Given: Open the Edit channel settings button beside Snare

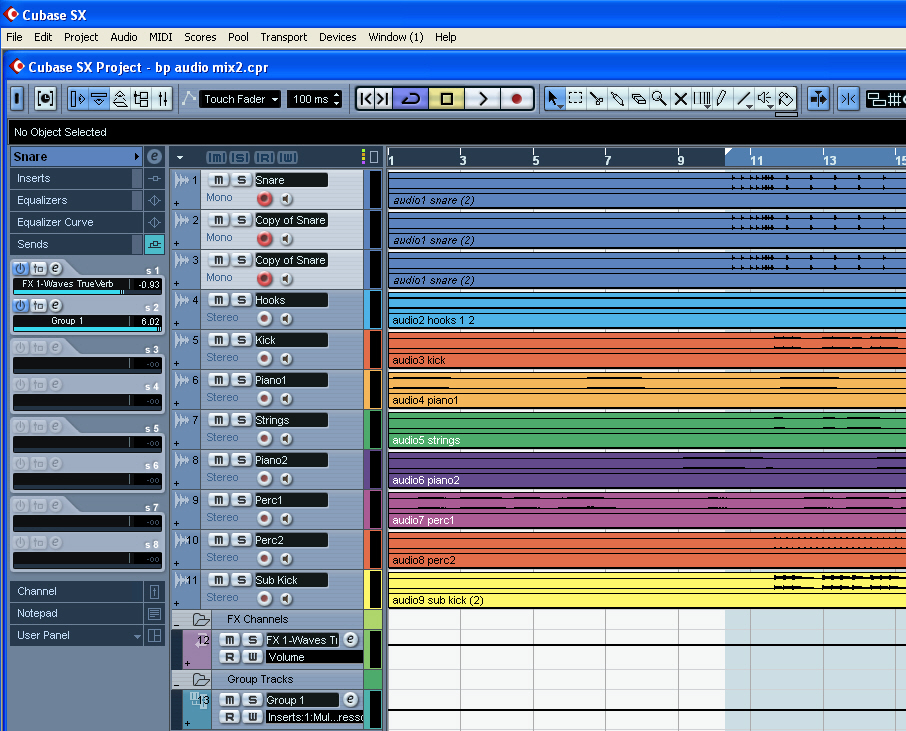Looking at the screenshot, I should tap(154, 157).
